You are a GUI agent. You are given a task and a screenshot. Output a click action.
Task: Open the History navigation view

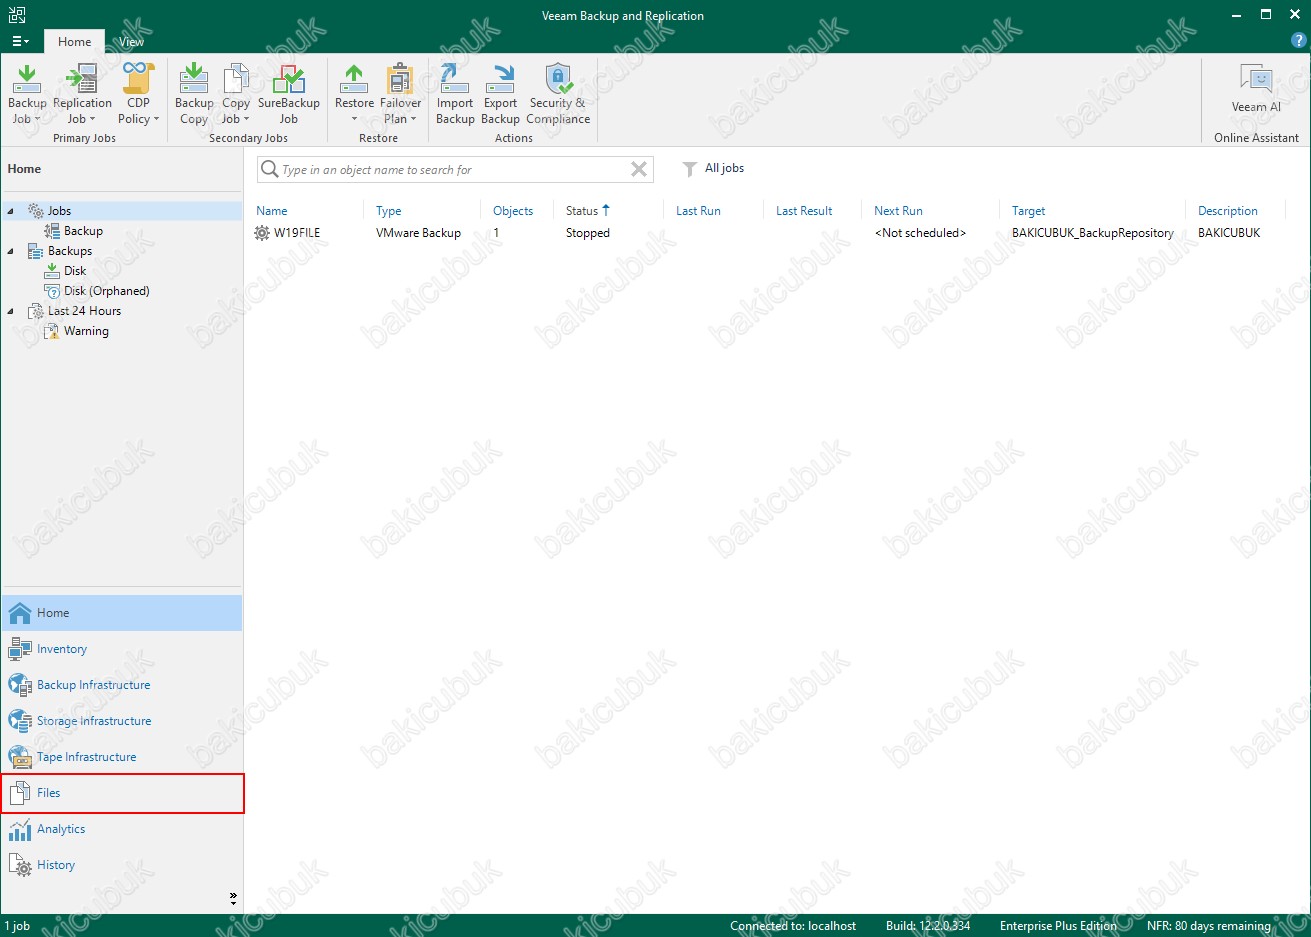122,865
